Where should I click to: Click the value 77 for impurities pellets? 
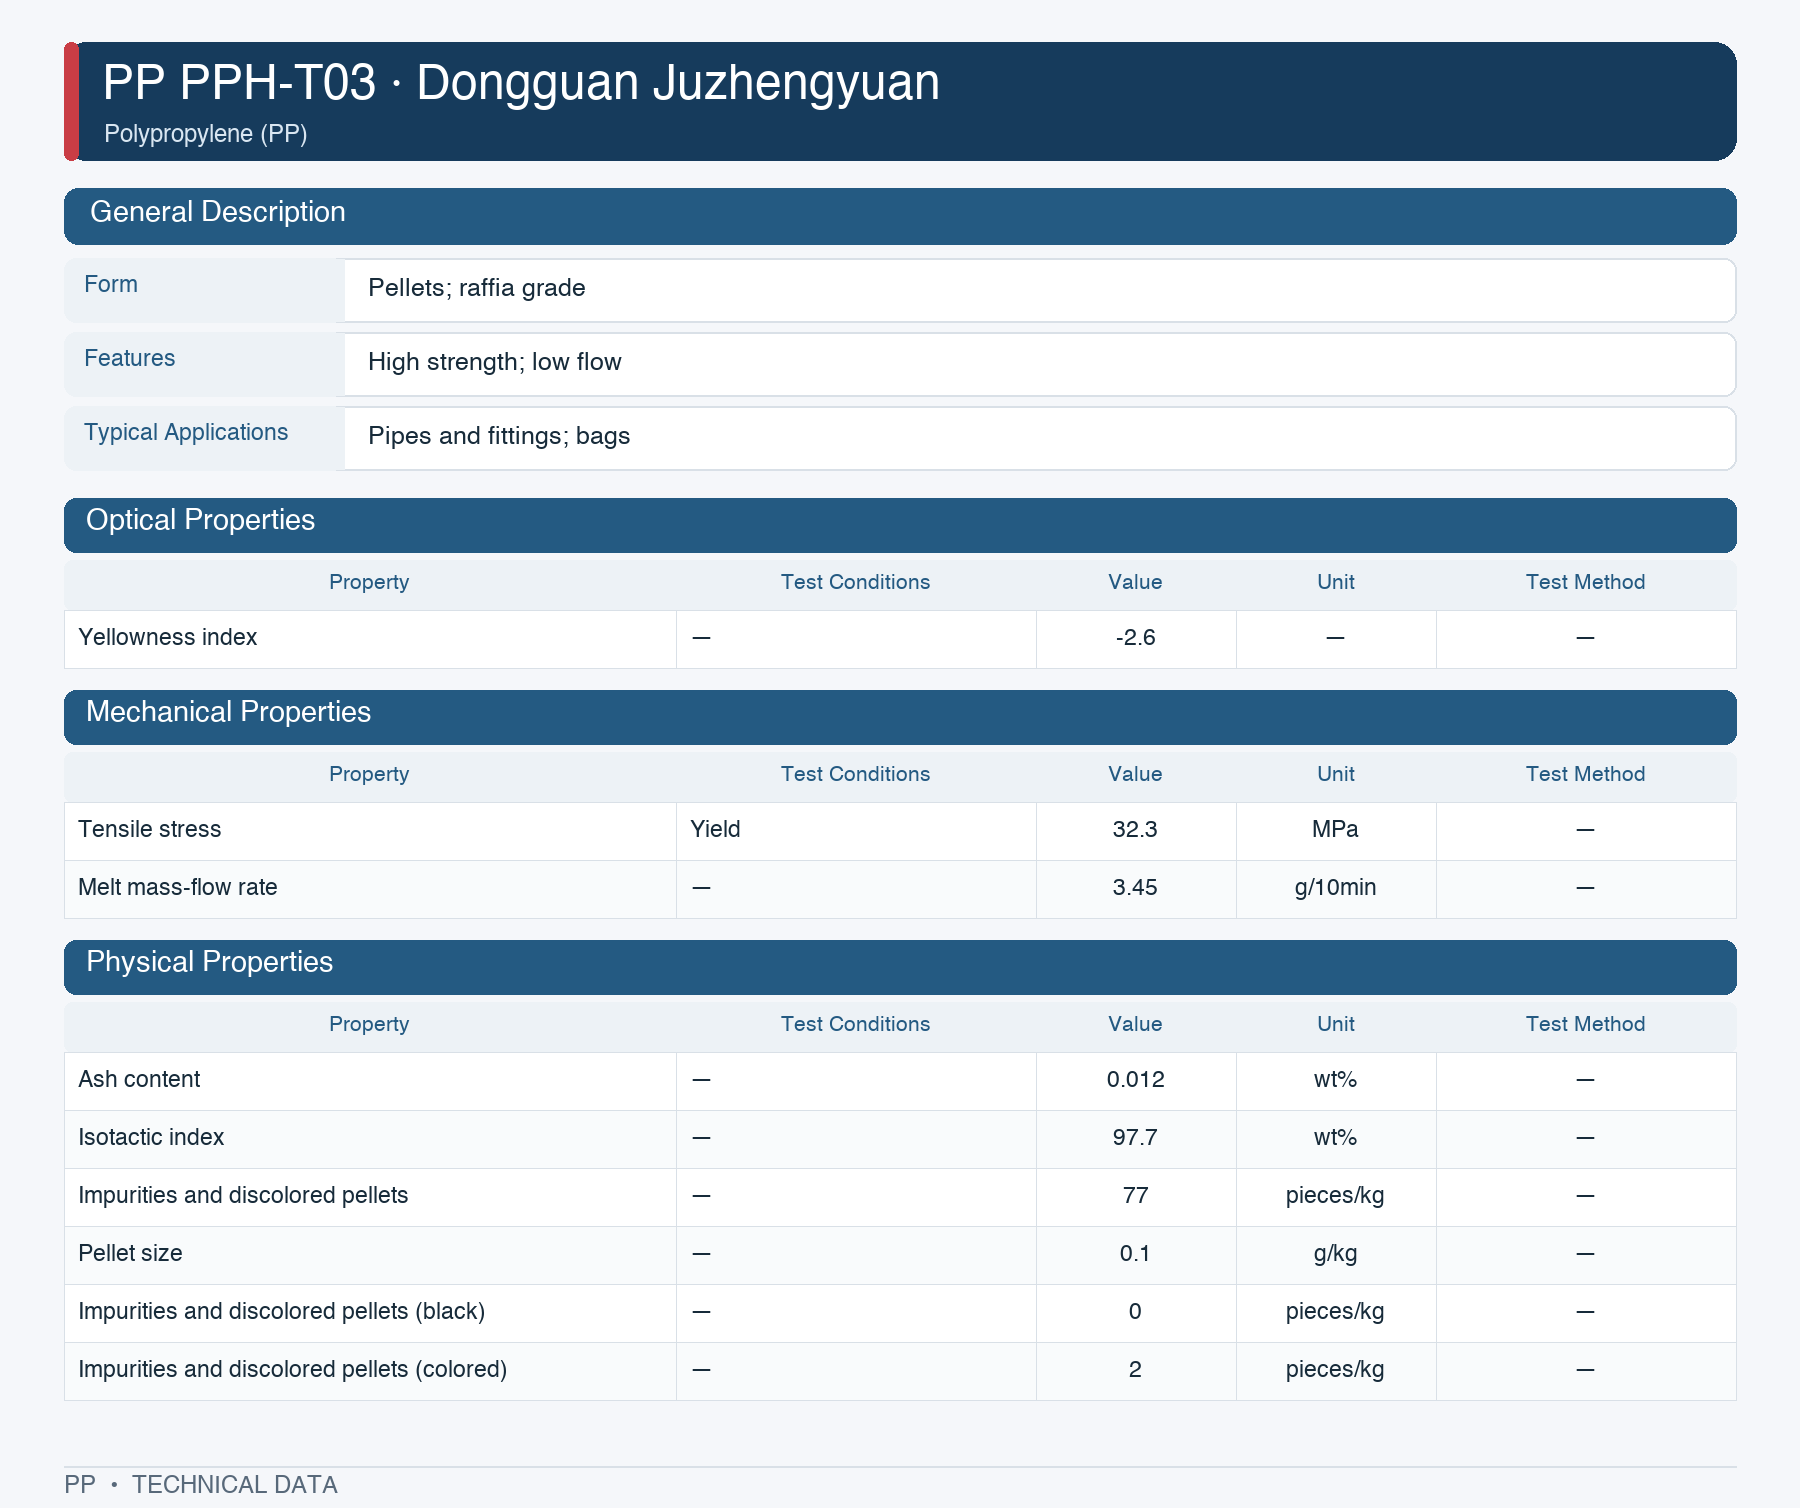(1135, 1196)
